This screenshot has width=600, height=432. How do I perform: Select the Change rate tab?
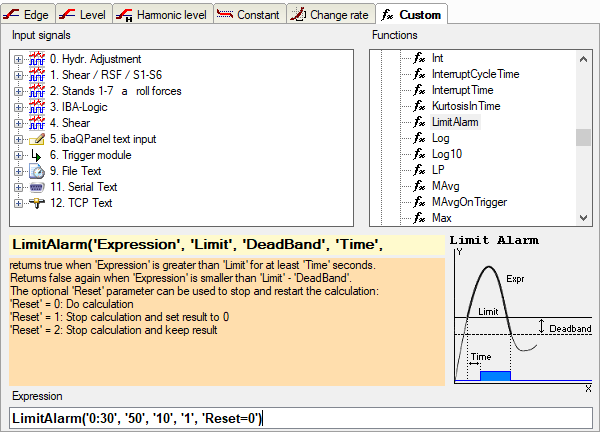(331, 13)
